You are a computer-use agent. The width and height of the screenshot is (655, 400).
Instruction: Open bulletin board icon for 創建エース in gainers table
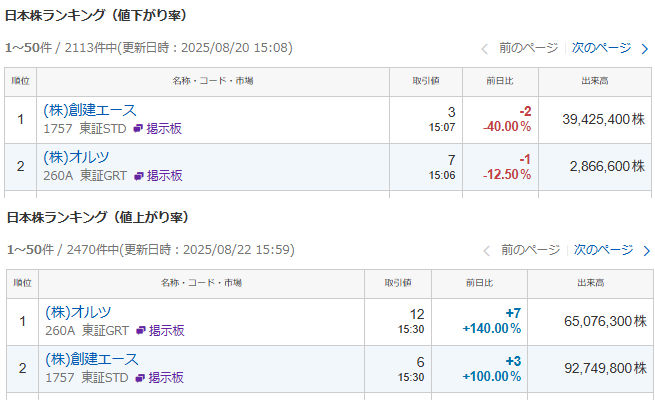140,378
